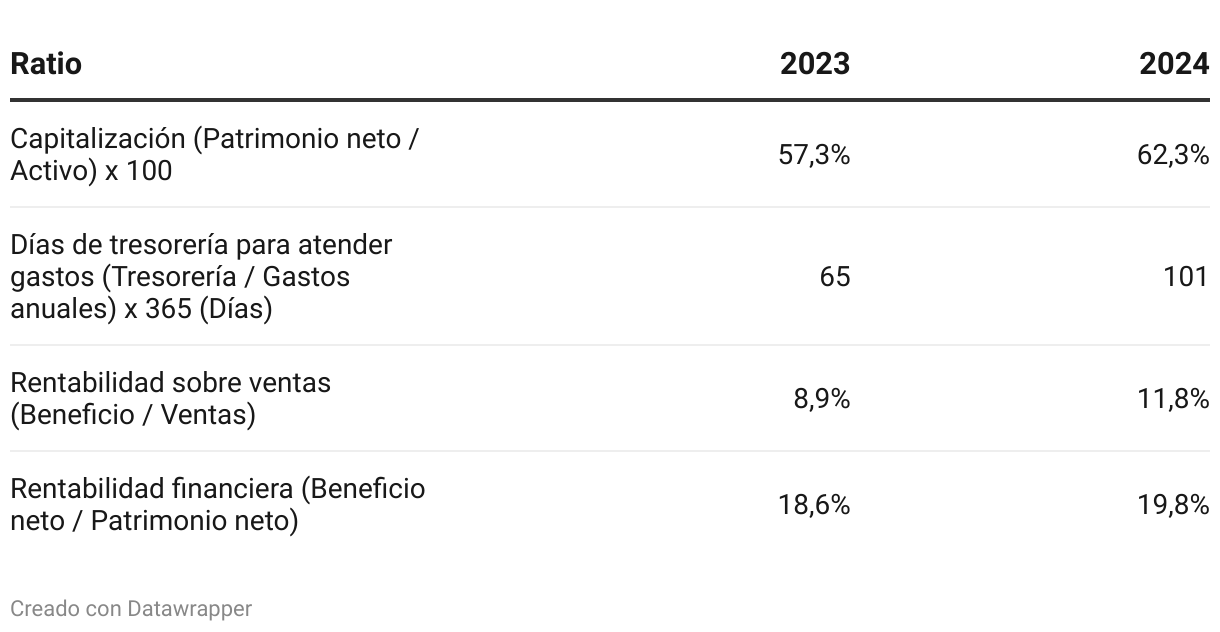The width and height of the screenshot is (1220, 632).
Task: Click the text 'anuales) x 365 (Días)'
Action: (141, 309)
